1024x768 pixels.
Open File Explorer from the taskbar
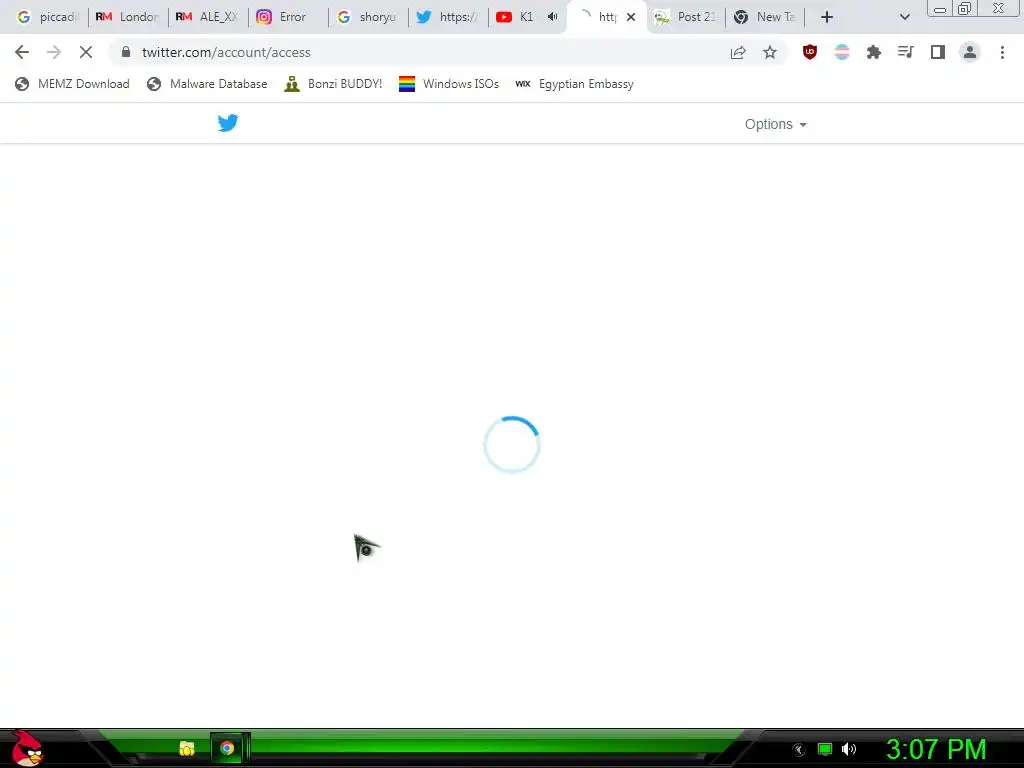[187, 748]
